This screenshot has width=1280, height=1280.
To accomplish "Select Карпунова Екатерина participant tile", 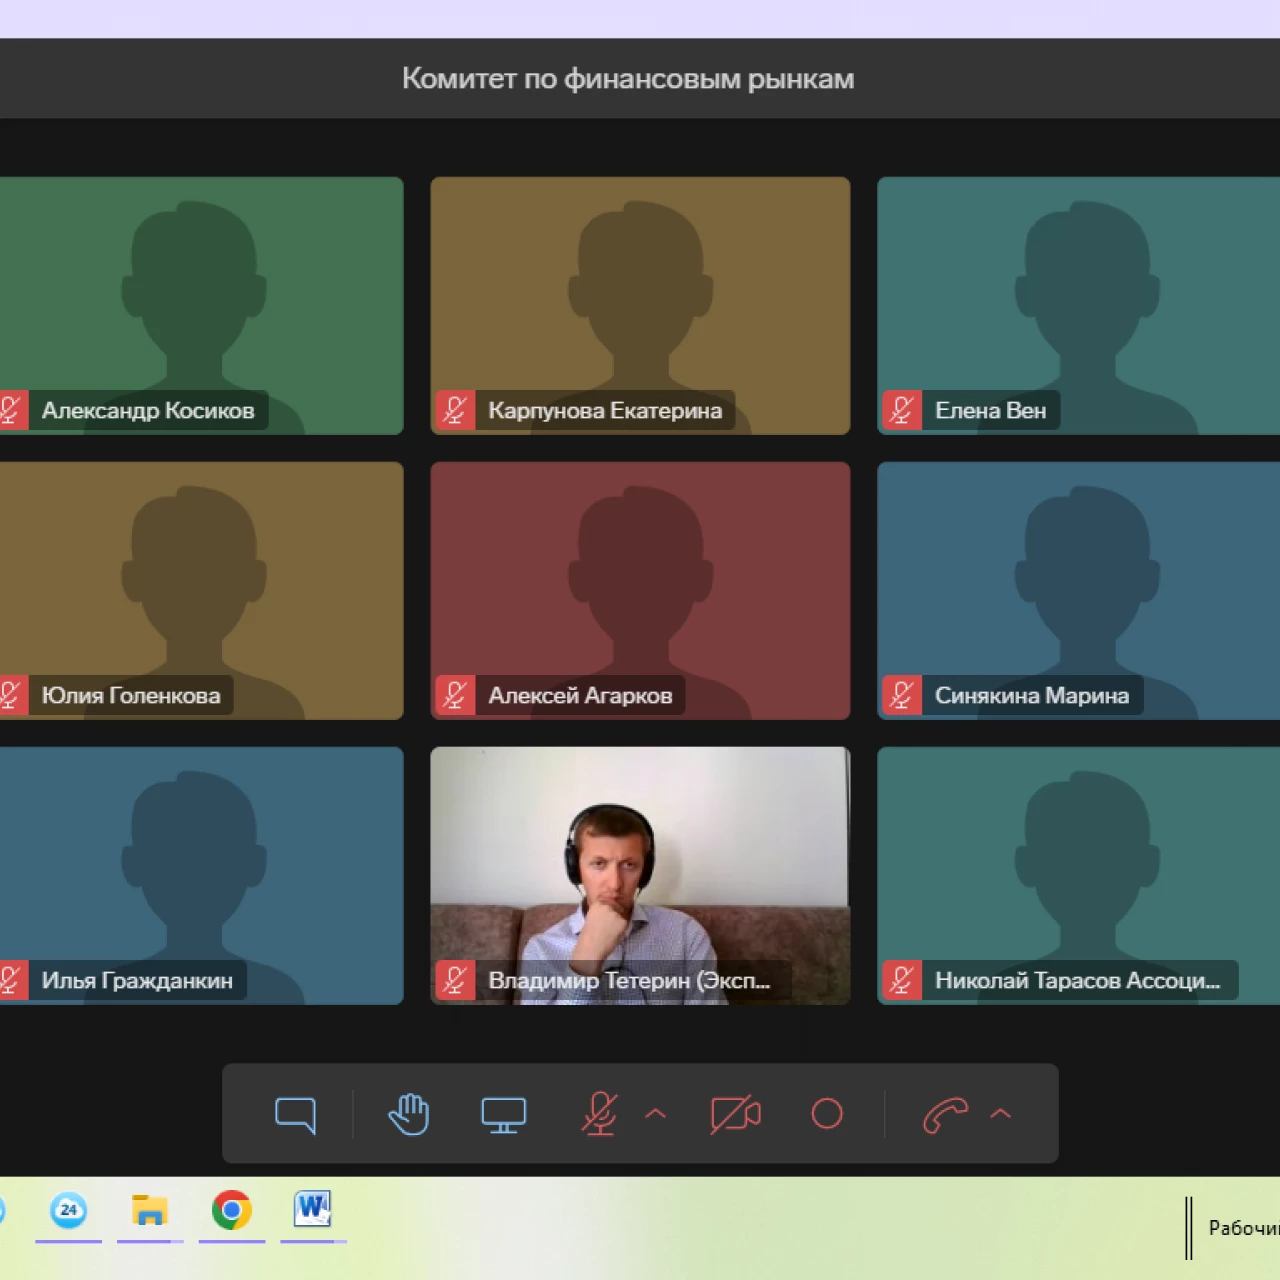I will click(640, 306).
